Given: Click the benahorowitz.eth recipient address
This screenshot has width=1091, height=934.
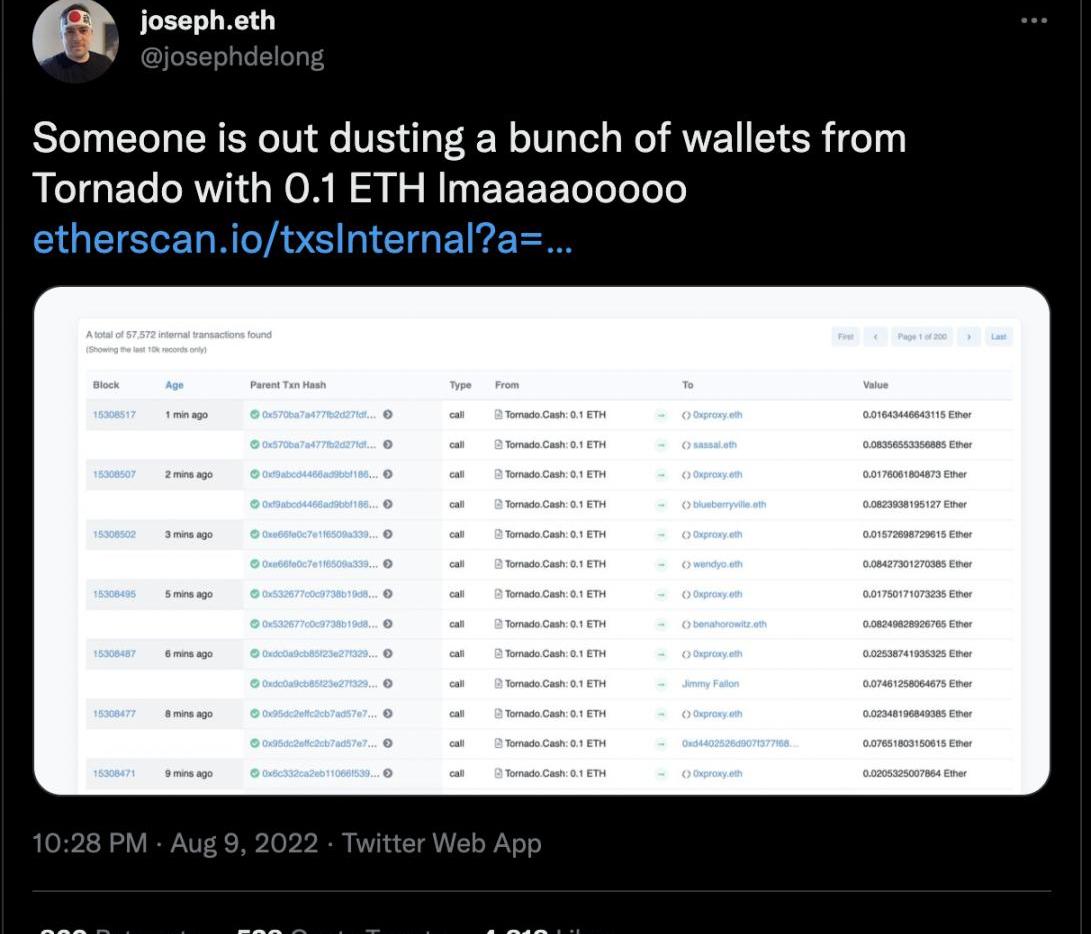Looking at the screenshot, I should (x=729, y=624).
